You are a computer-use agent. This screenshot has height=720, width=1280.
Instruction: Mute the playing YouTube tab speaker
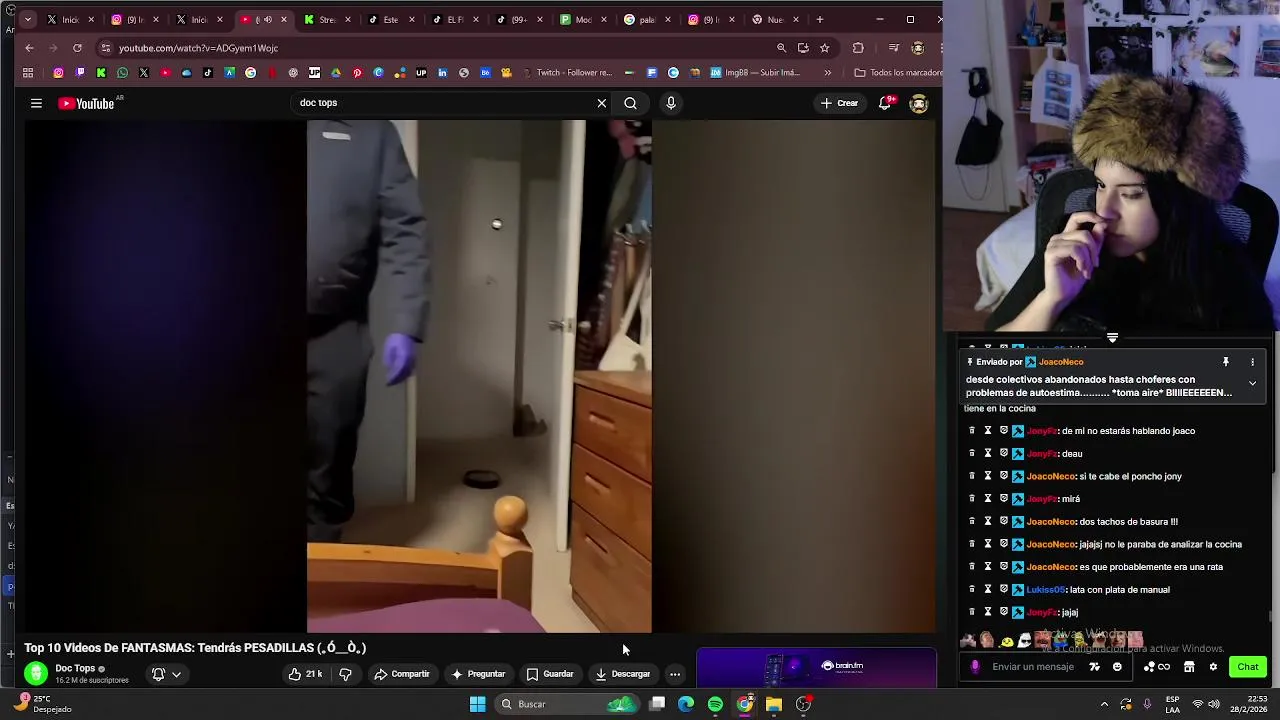(x=267, y=19)
